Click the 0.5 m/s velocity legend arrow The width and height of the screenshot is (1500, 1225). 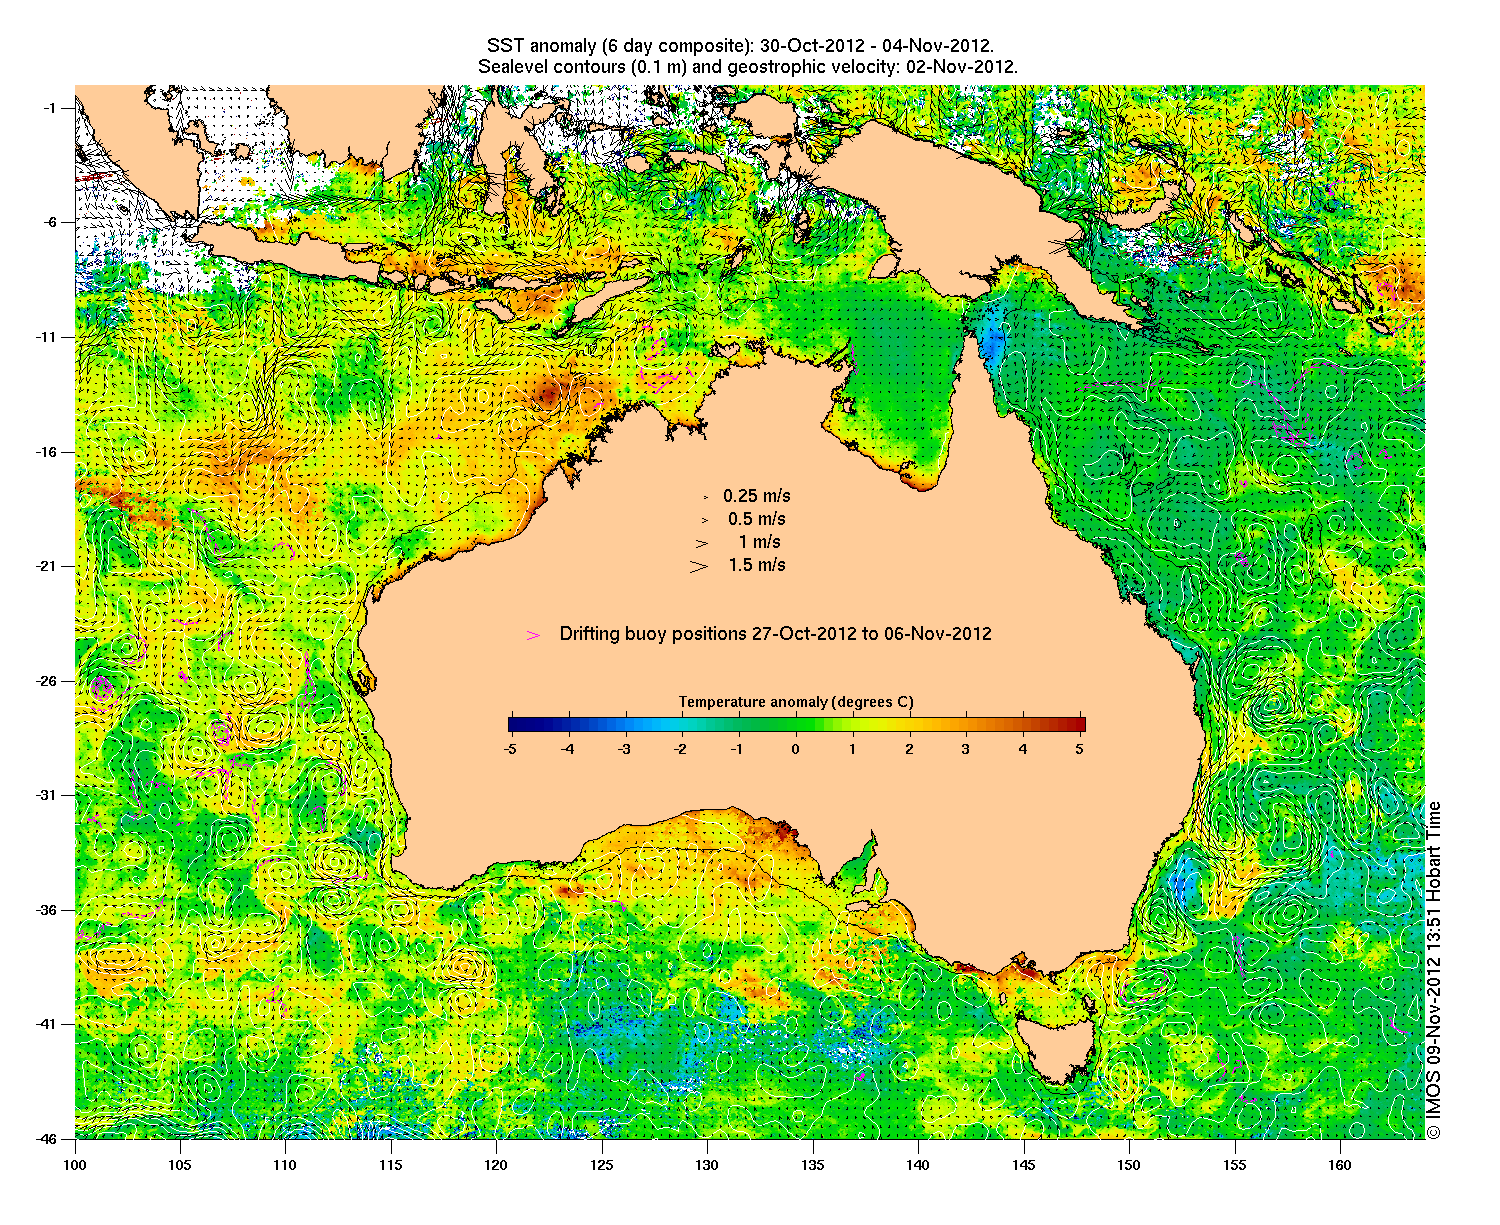(704, 520)
